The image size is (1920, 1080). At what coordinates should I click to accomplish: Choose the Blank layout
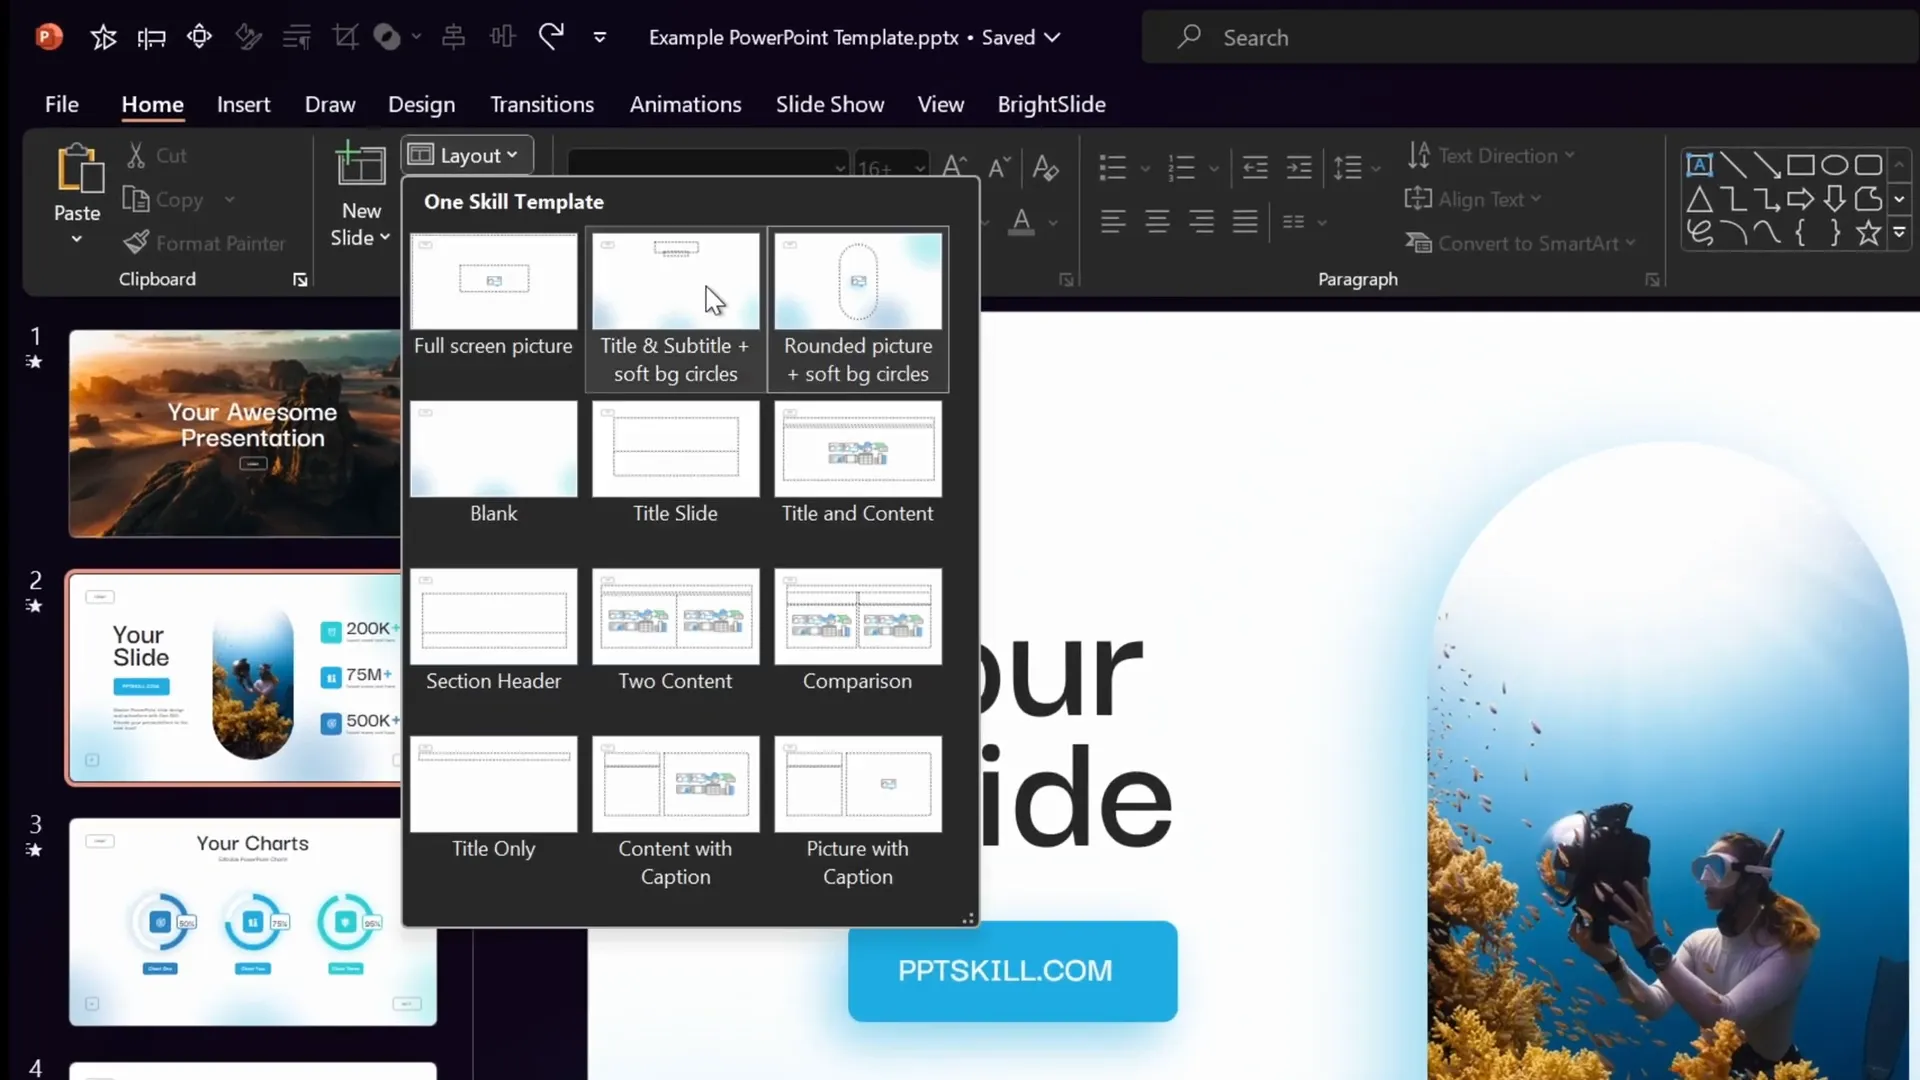[493, 463]
